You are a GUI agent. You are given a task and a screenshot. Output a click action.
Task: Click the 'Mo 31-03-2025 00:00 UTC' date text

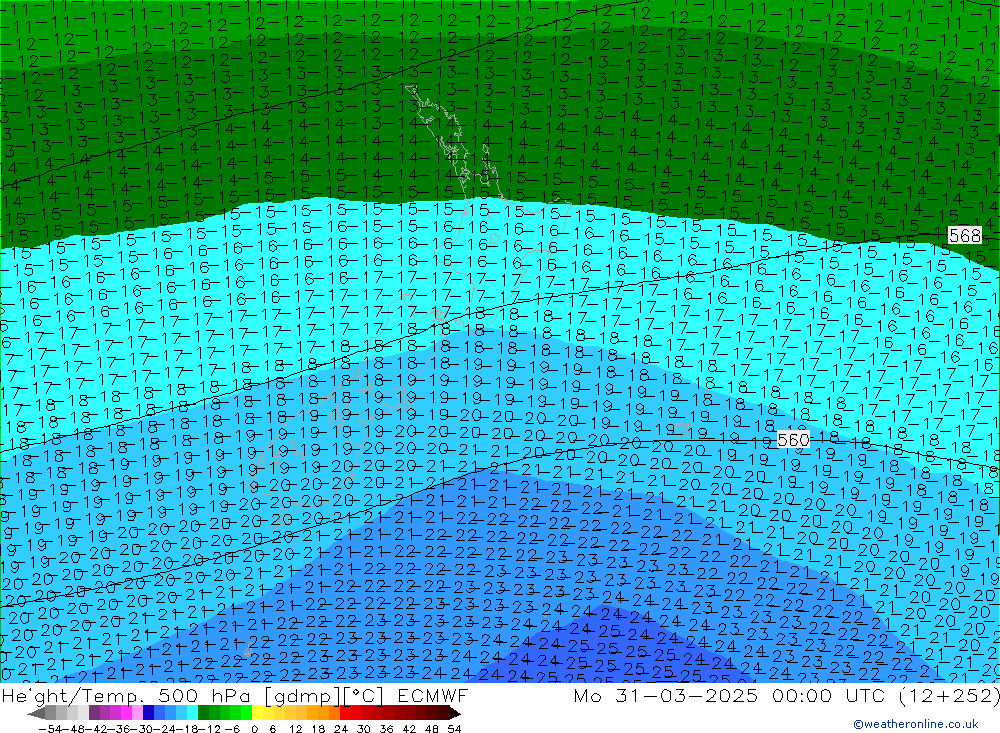tap(732, 696)
